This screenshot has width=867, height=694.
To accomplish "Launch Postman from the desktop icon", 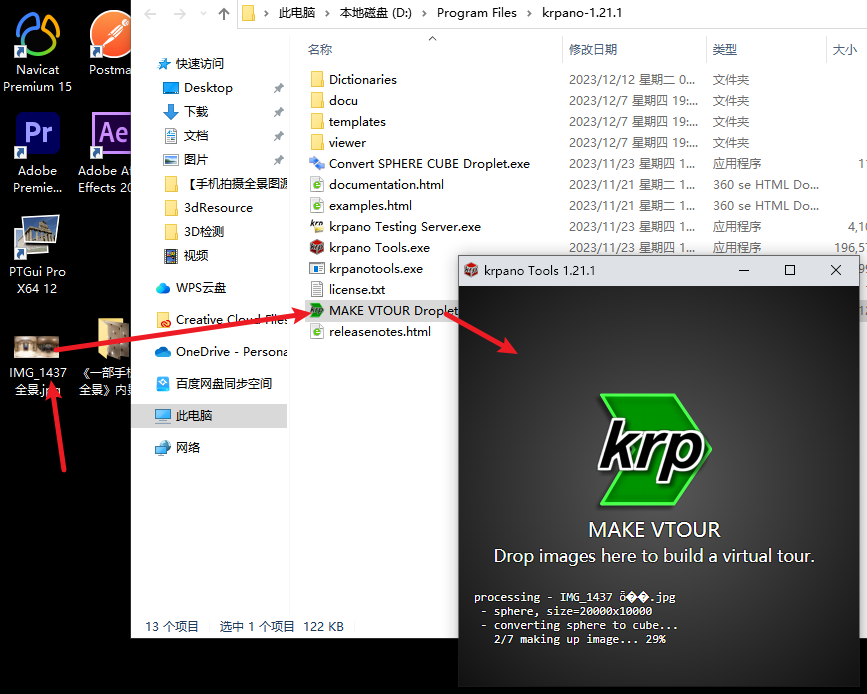I will pos(111,34).
